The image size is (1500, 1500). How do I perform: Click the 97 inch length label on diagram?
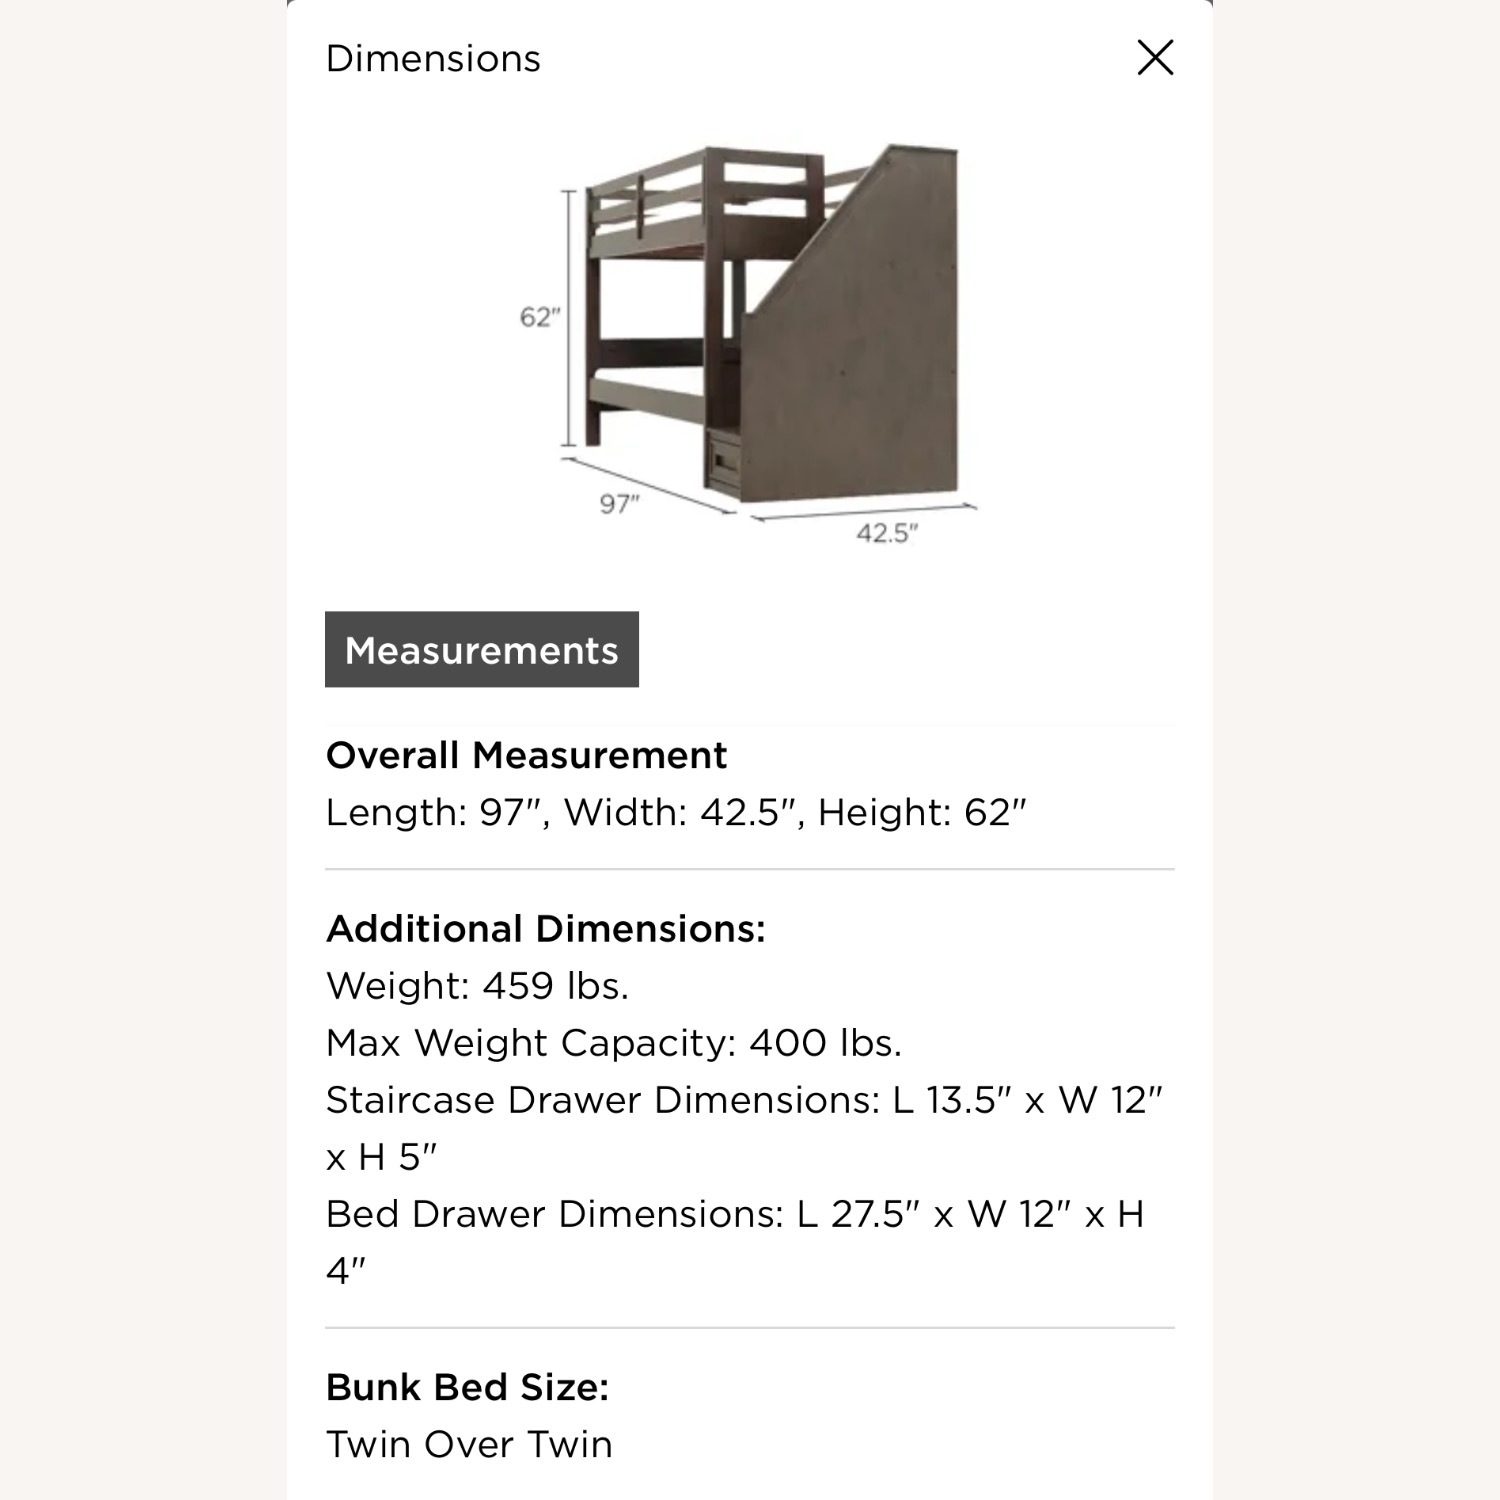coord(620,503)
